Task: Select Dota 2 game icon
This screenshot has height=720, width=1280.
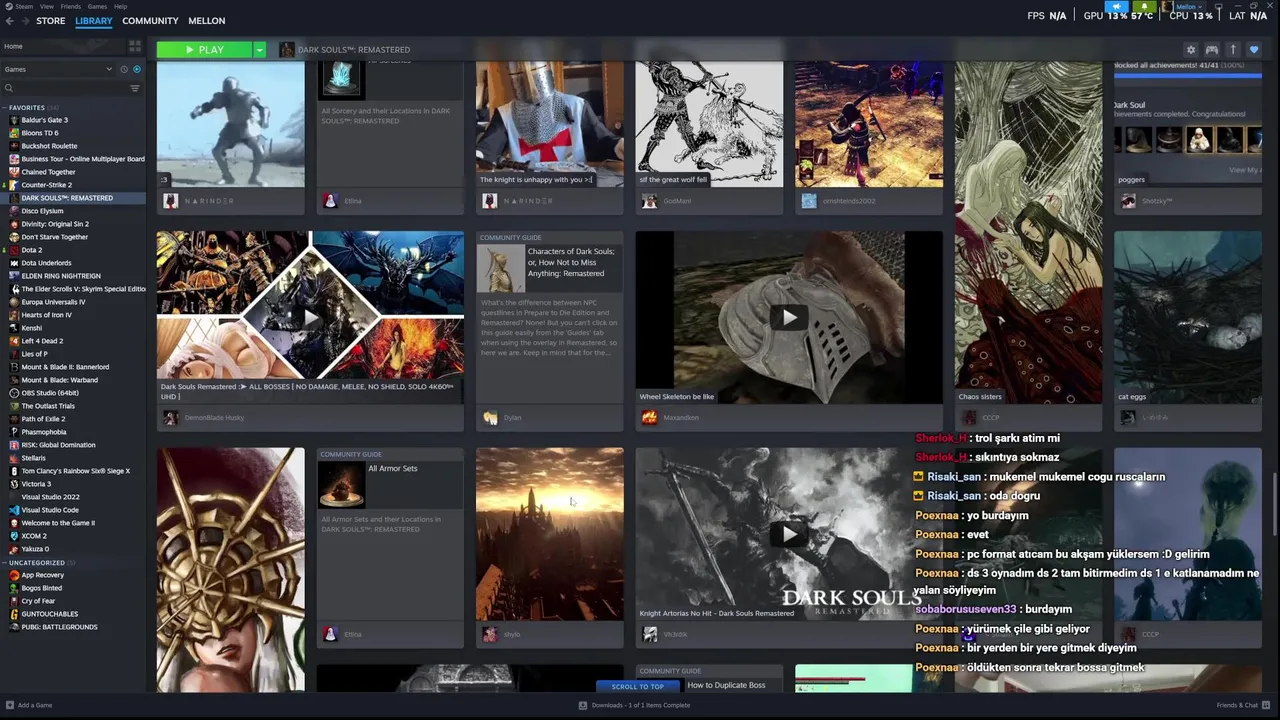Action: [13, 250]
